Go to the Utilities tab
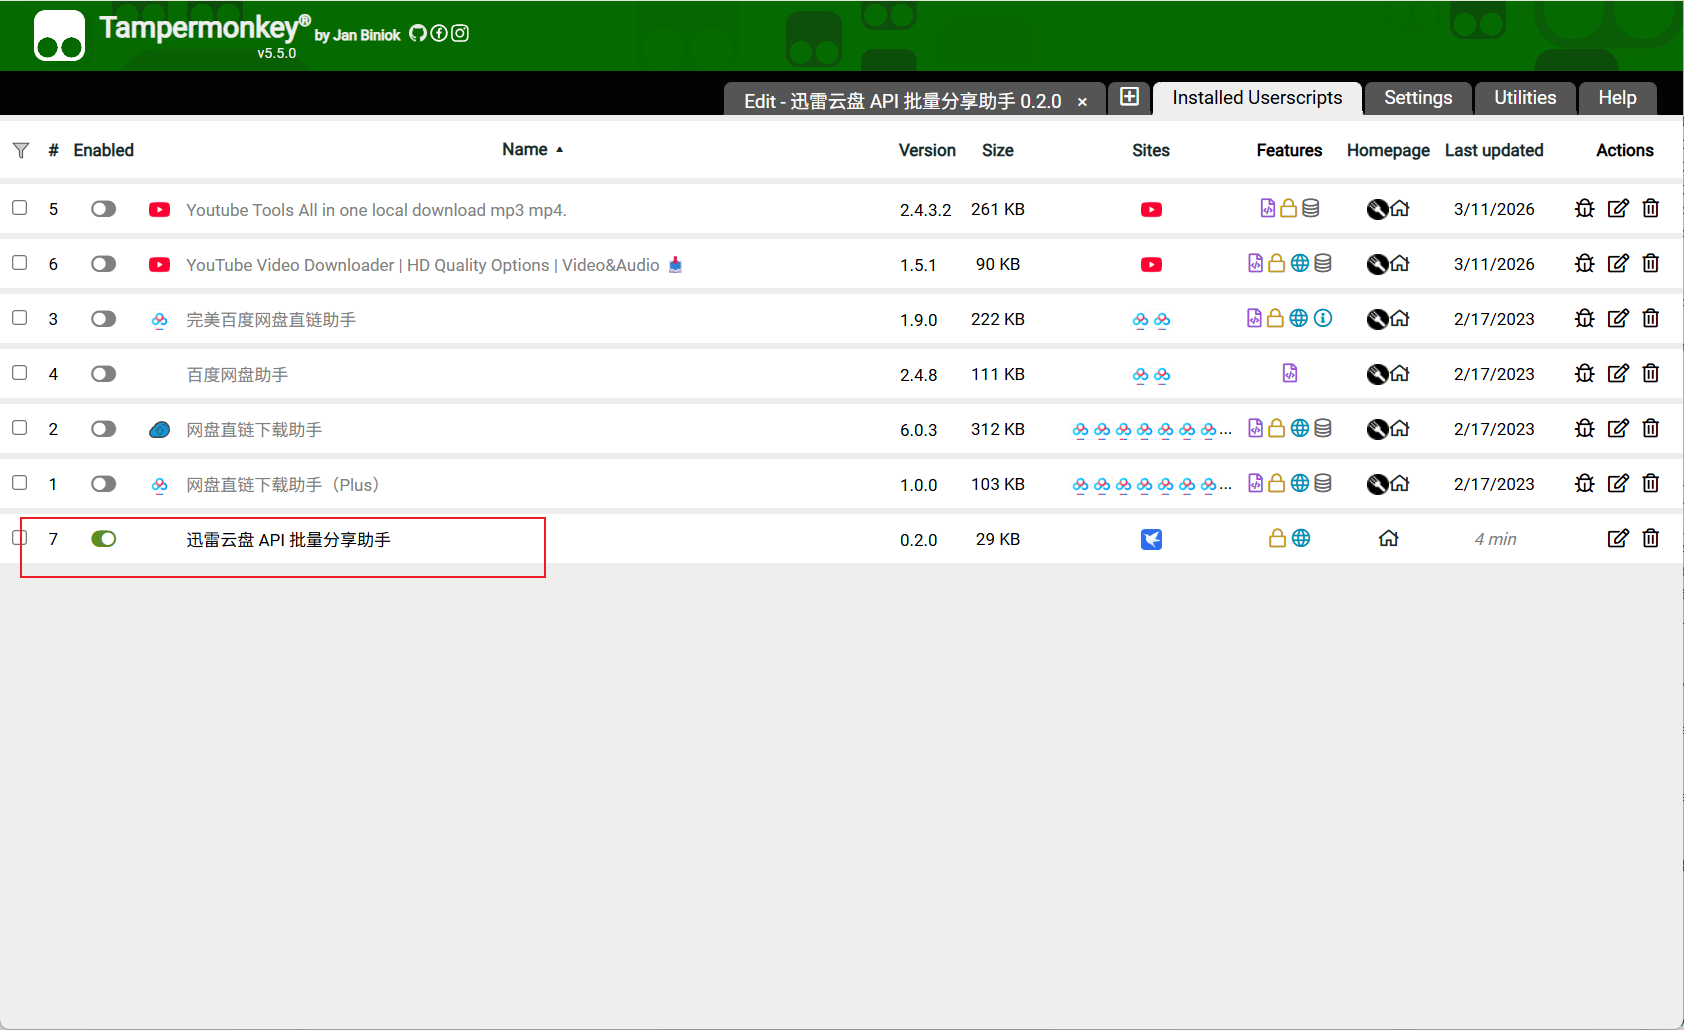Viewport: 1684px width, 1030px height. pos(1525,98)
